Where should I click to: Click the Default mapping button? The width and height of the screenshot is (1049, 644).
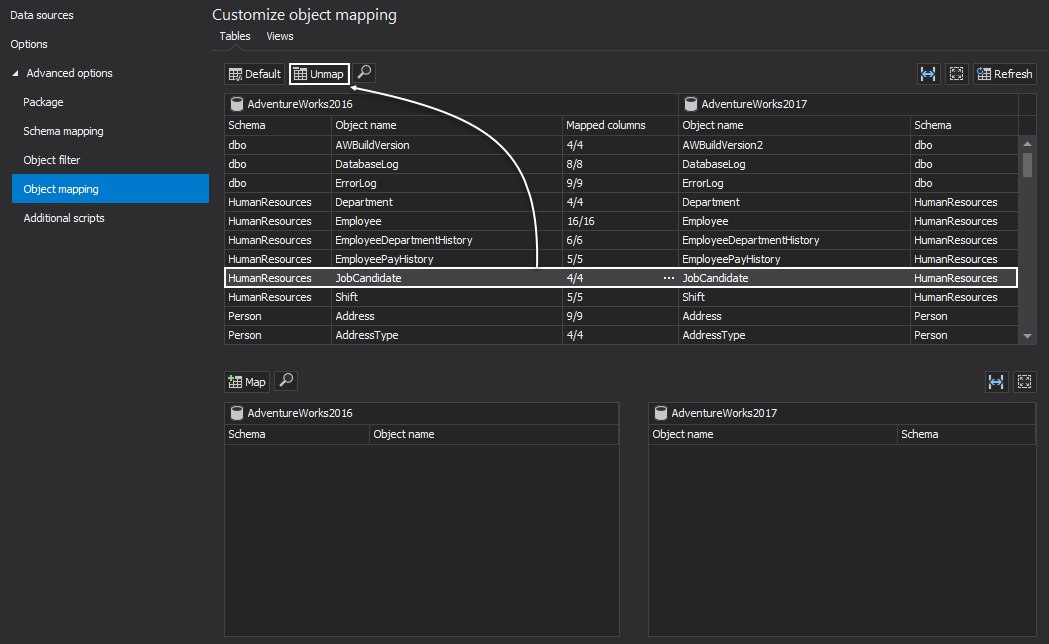[254, 74]
